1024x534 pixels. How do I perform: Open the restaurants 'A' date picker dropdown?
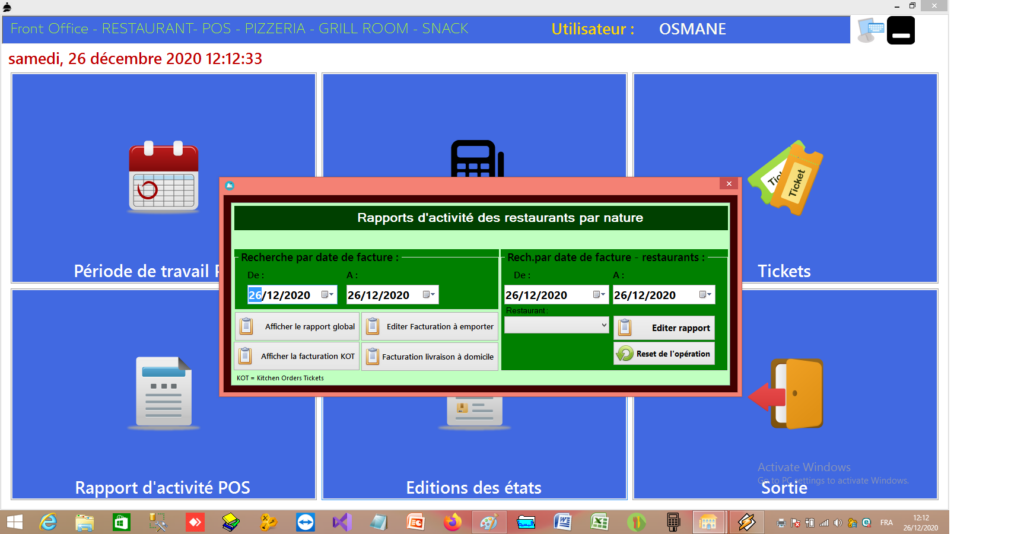coord(705,295)
